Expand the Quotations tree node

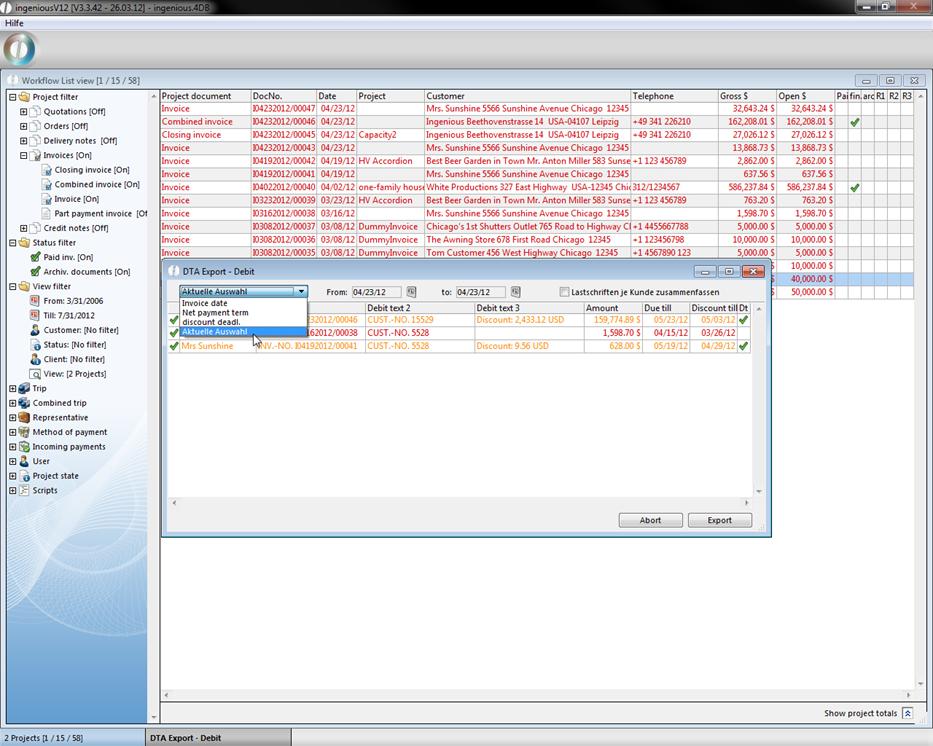(x=24, y=112)
